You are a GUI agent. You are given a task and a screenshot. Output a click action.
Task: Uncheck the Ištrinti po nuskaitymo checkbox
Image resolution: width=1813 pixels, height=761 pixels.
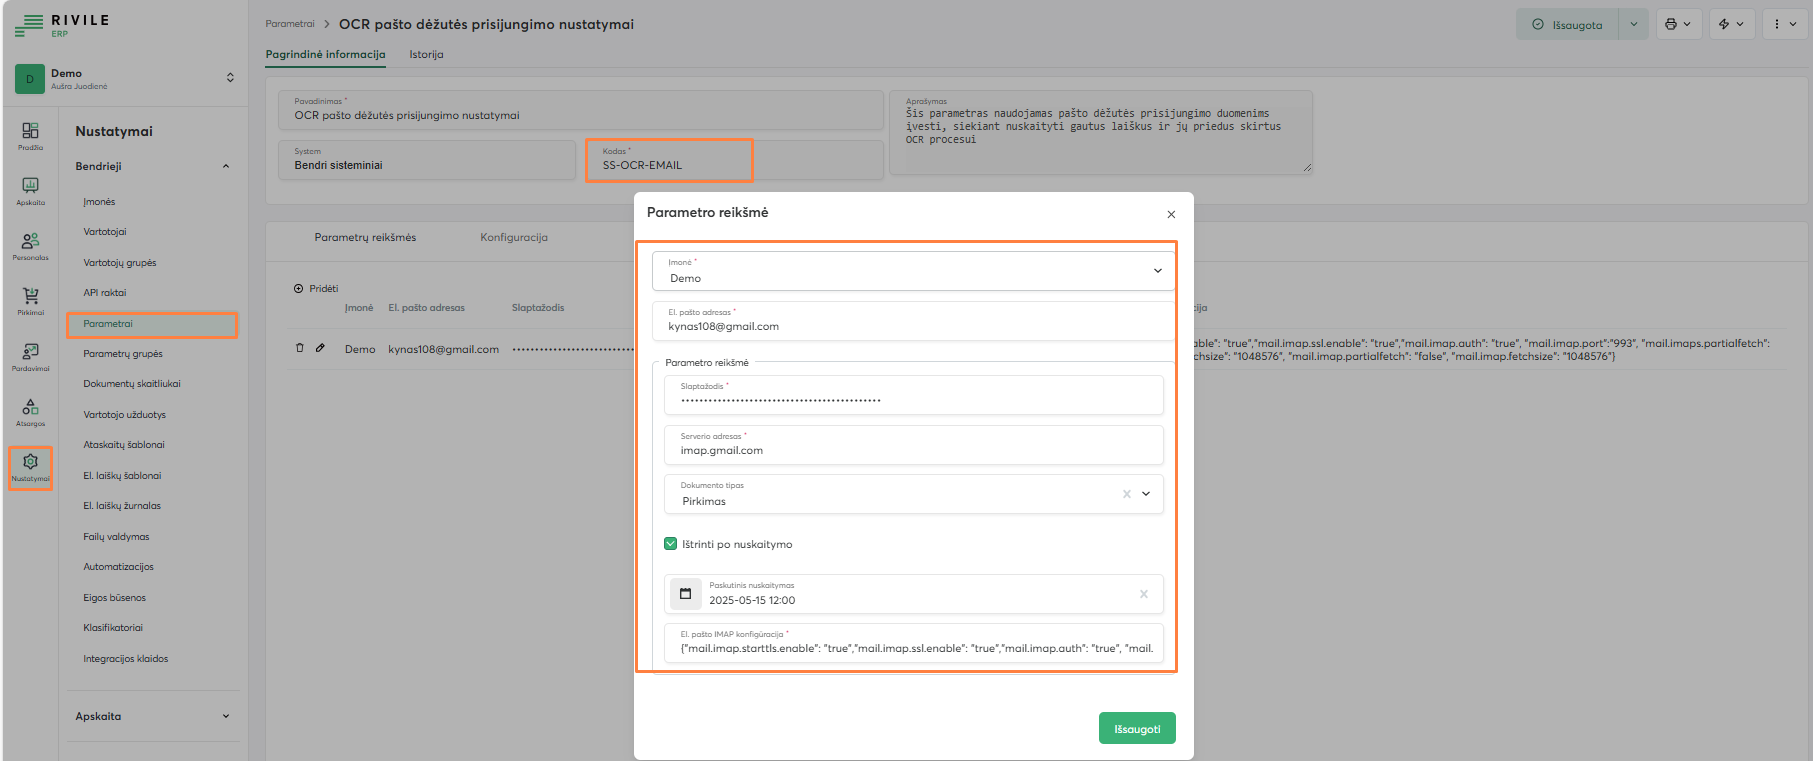pos(671,544)
